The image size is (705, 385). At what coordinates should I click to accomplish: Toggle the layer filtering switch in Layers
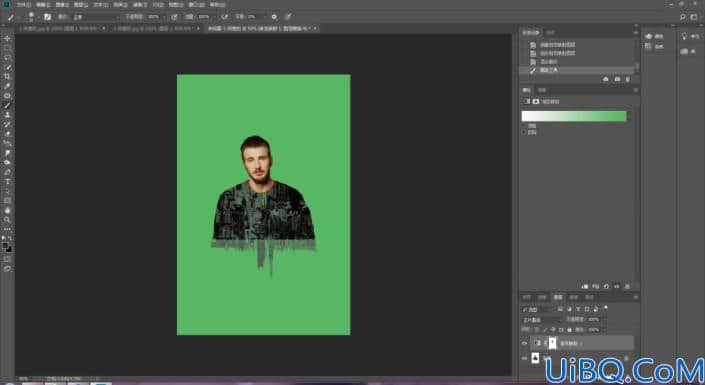[x=606, y=308]
